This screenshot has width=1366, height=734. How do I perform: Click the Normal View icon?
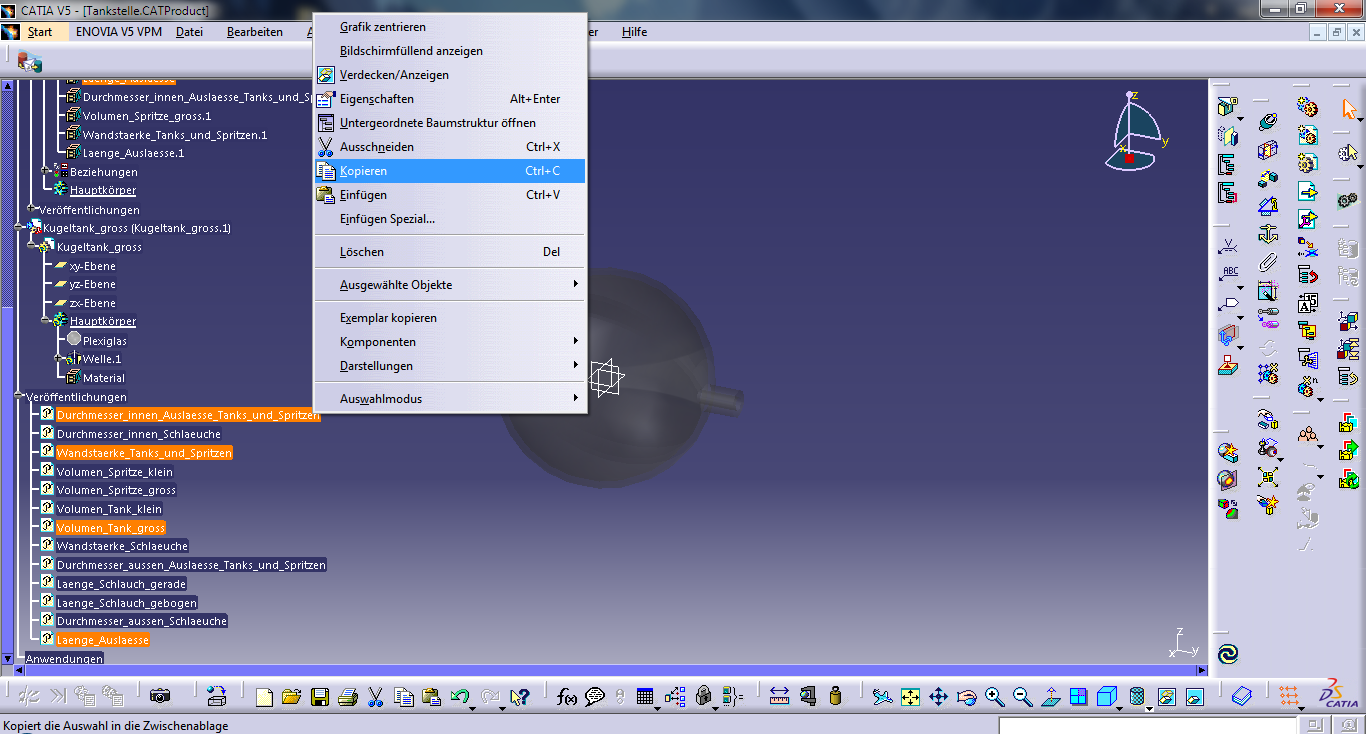pos(1050,696)
